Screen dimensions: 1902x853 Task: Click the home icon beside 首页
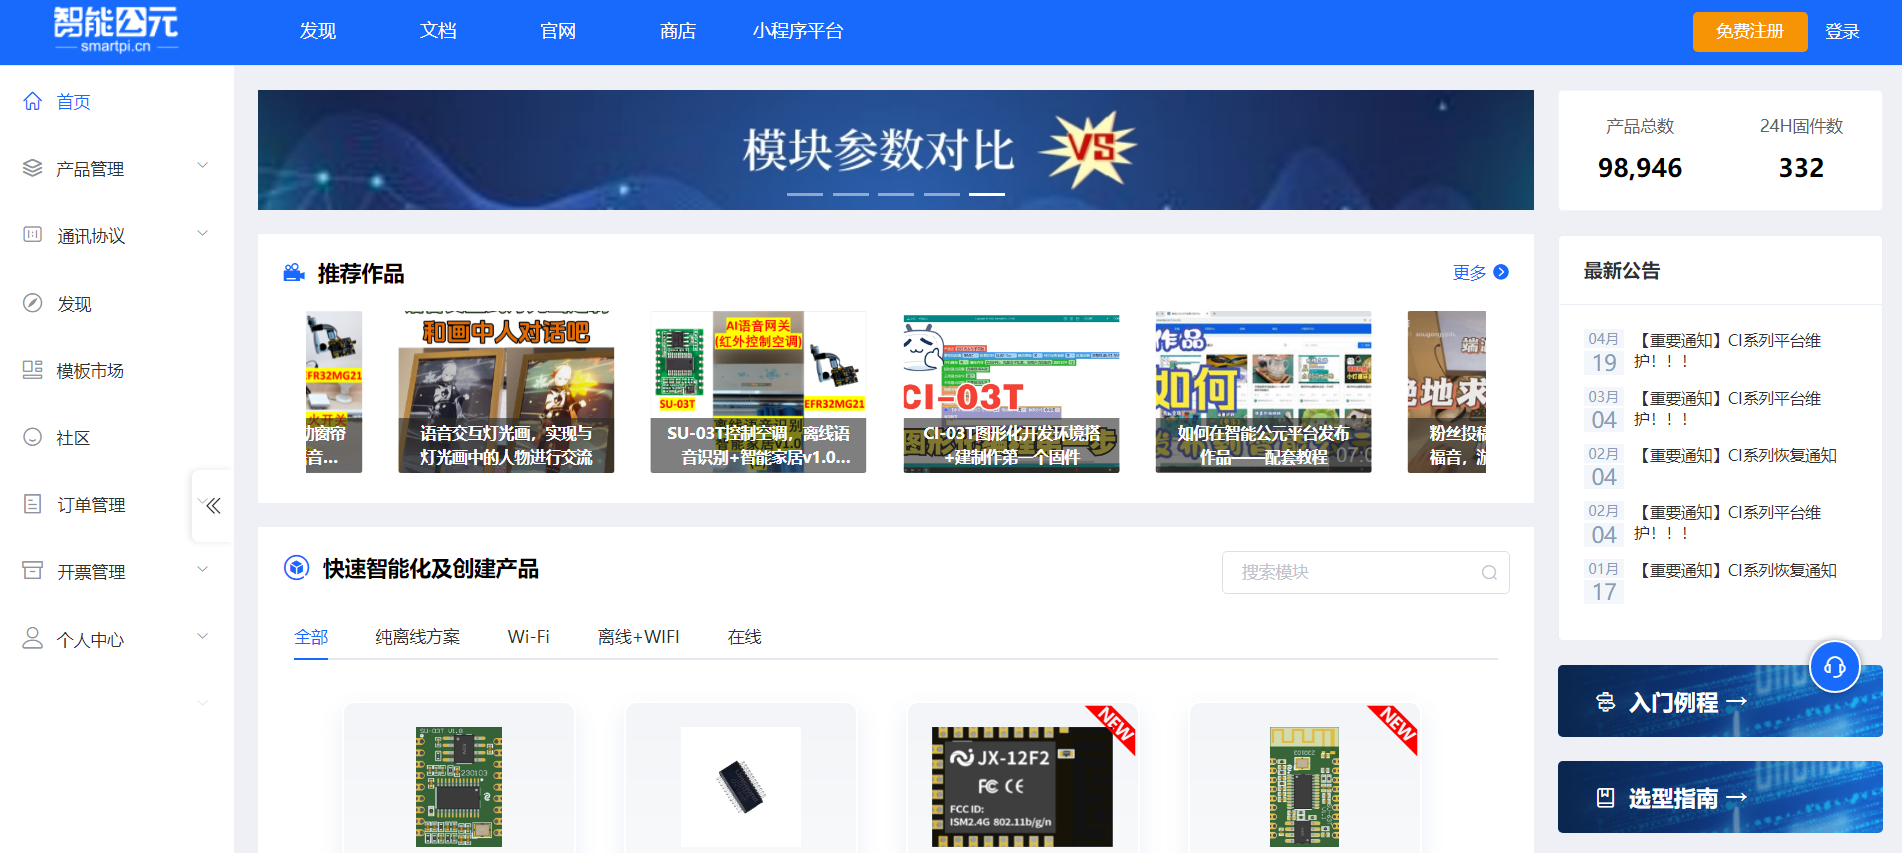(x=33, y=101)
